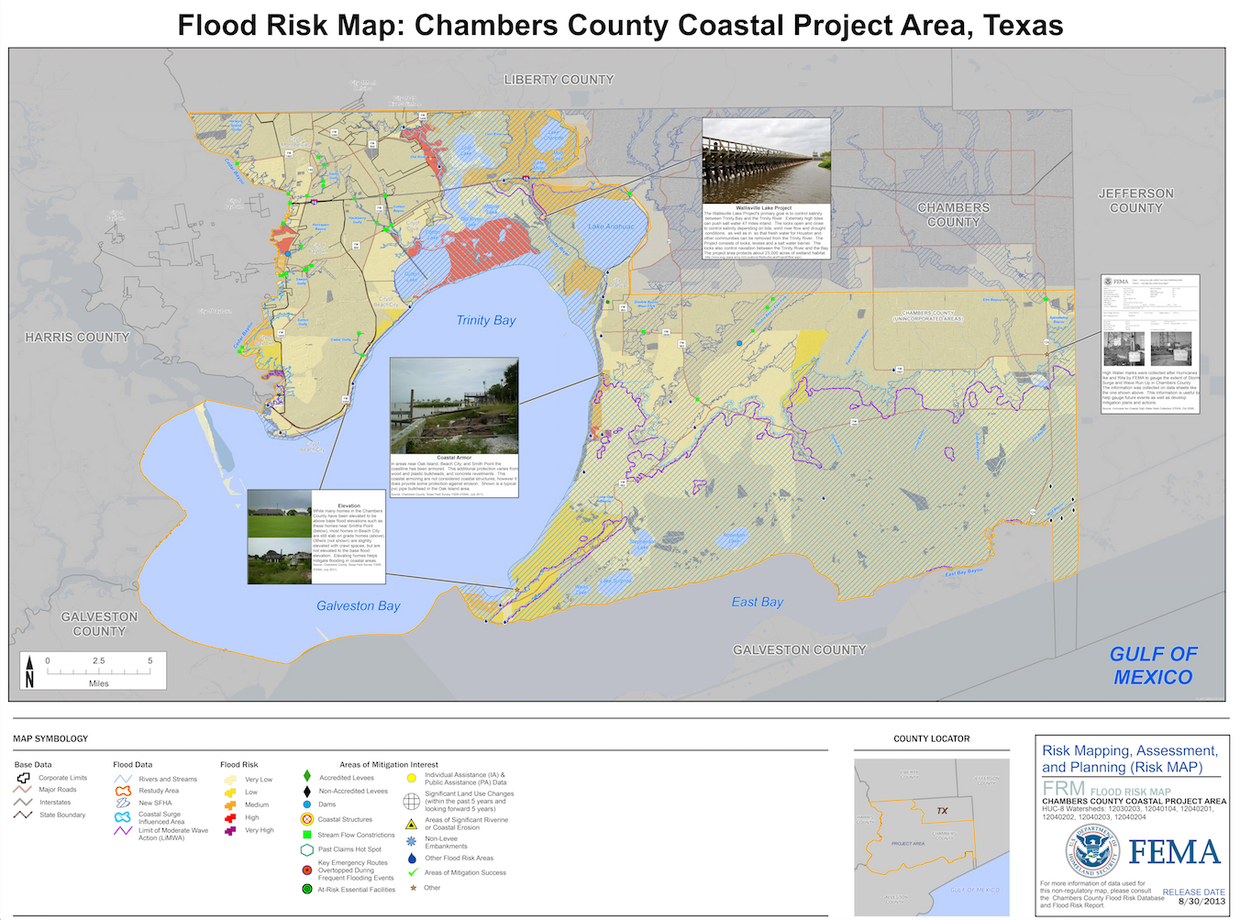Click the MAP SYMBOLOGY heading
Viewport: 1240px width, 920px height.
coord(51,739)
